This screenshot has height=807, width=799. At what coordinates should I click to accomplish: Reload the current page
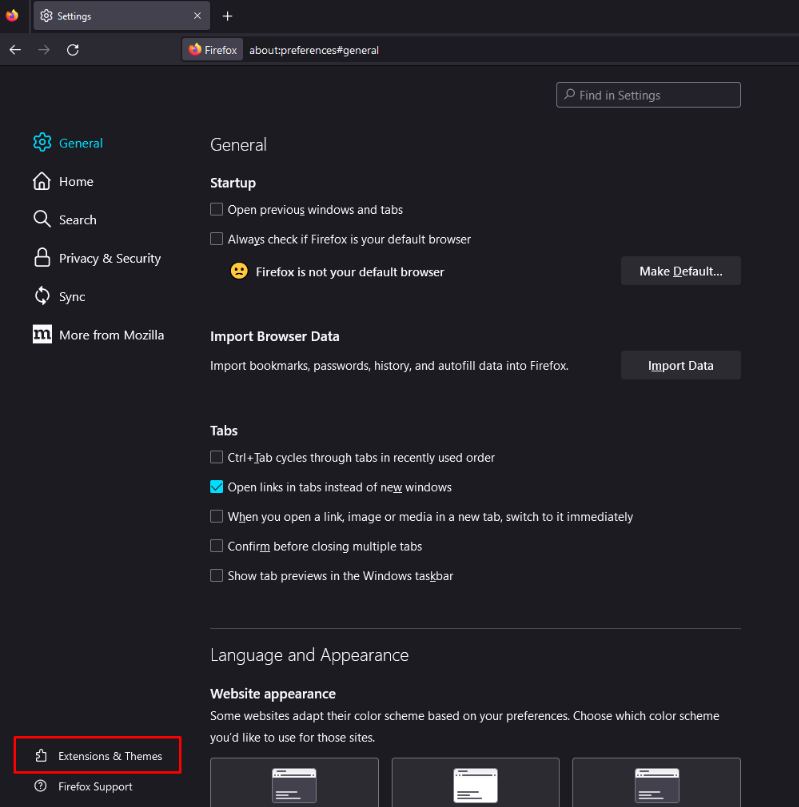[x=73, y=50]
